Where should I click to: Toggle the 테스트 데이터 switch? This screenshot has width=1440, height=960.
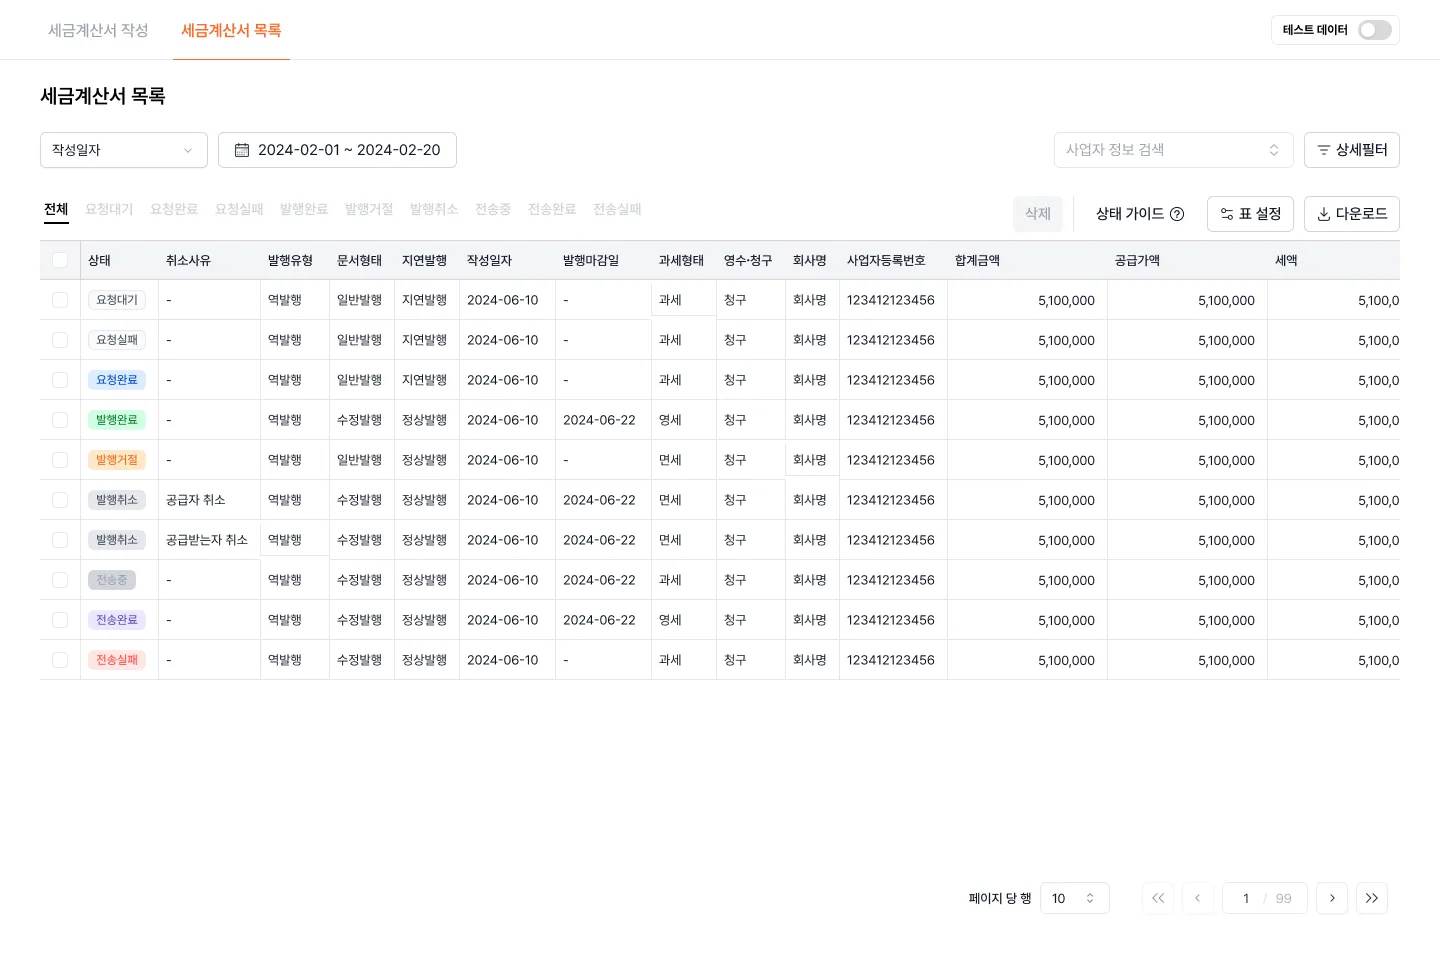[x=1374, y=30]
